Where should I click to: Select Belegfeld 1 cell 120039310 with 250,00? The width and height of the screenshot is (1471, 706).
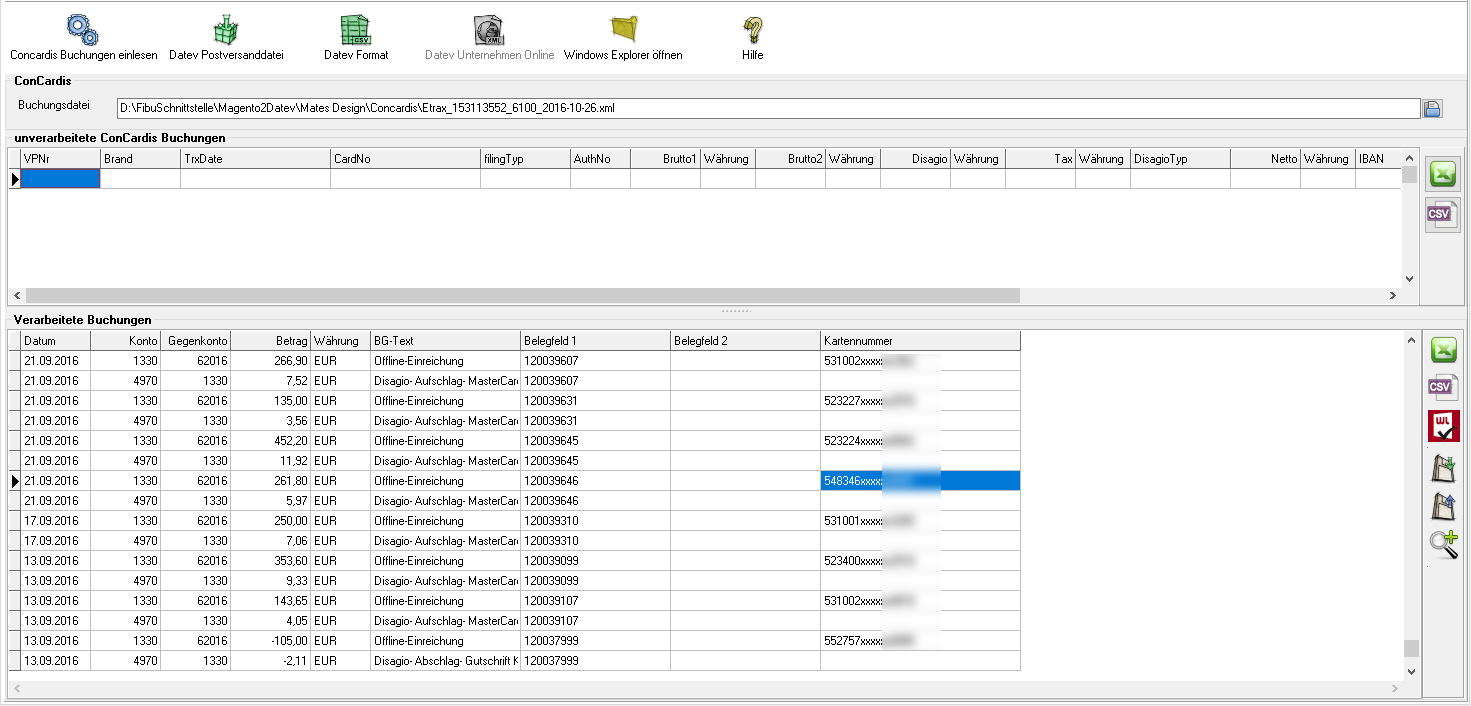tap(595, 521)
